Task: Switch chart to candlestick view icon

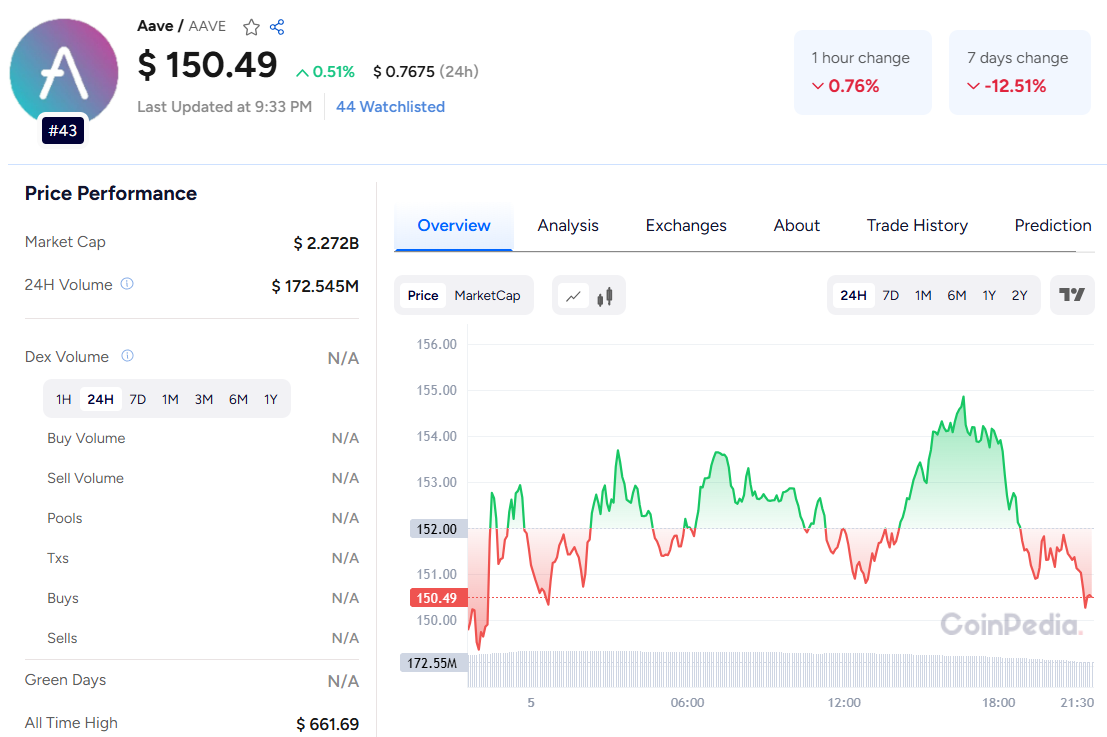Action: pyautogui.click(x=605, y=296)
